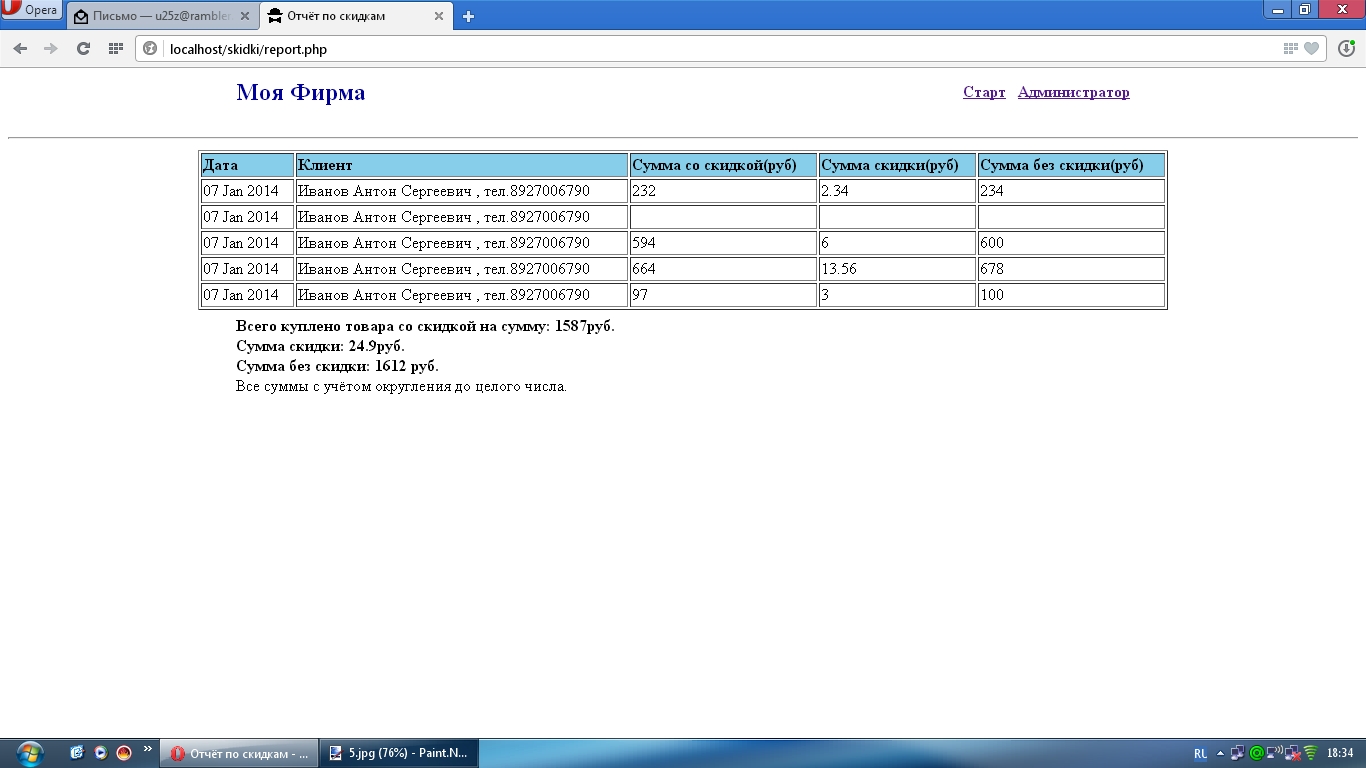
Task: Open the downloads icon in toolbar
Action: 1346,48
